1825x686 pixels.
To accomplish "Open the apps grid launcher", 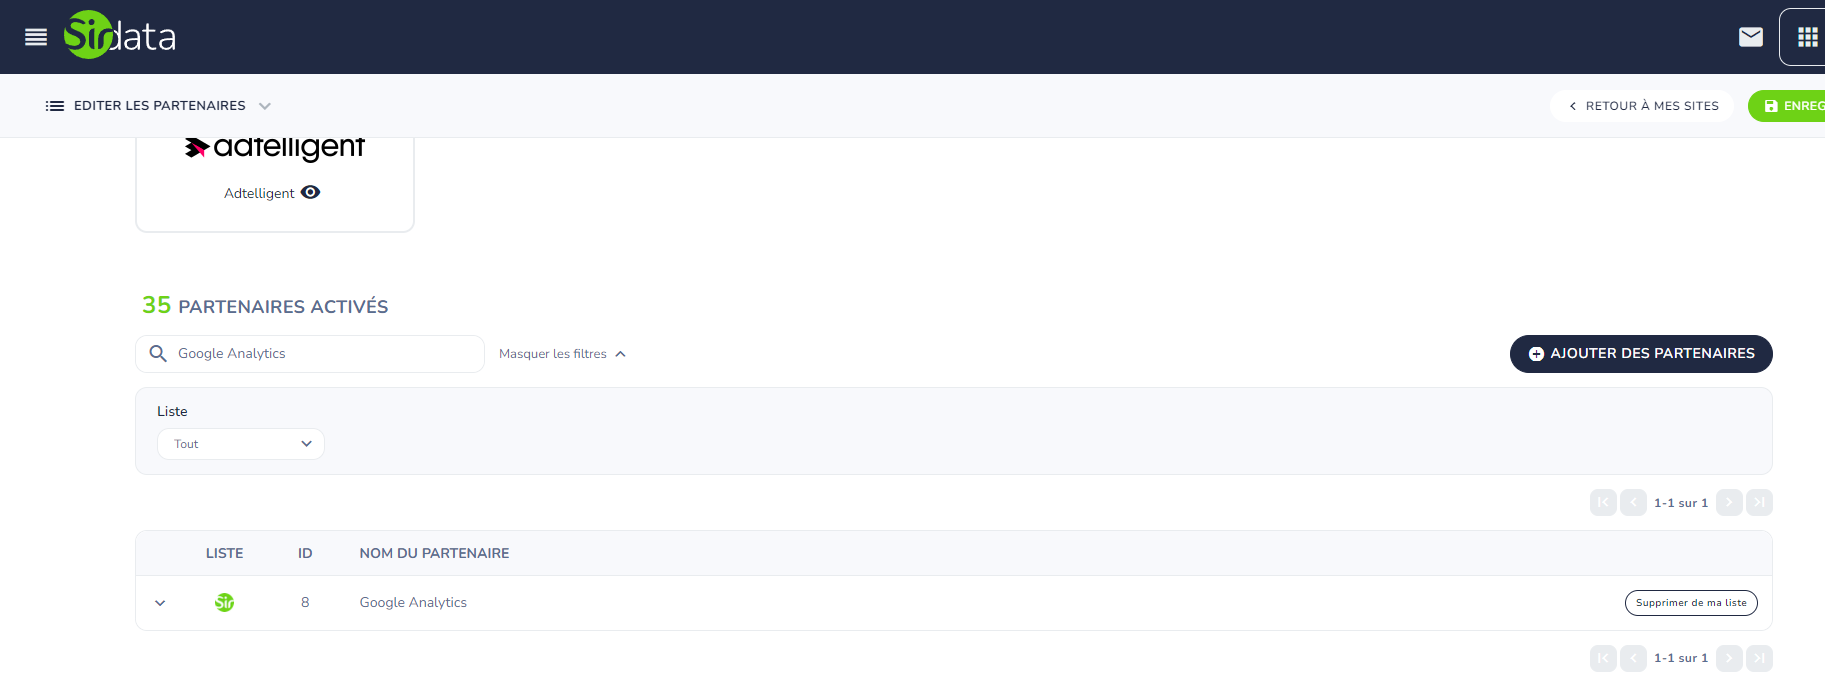I will (1807, 37).
